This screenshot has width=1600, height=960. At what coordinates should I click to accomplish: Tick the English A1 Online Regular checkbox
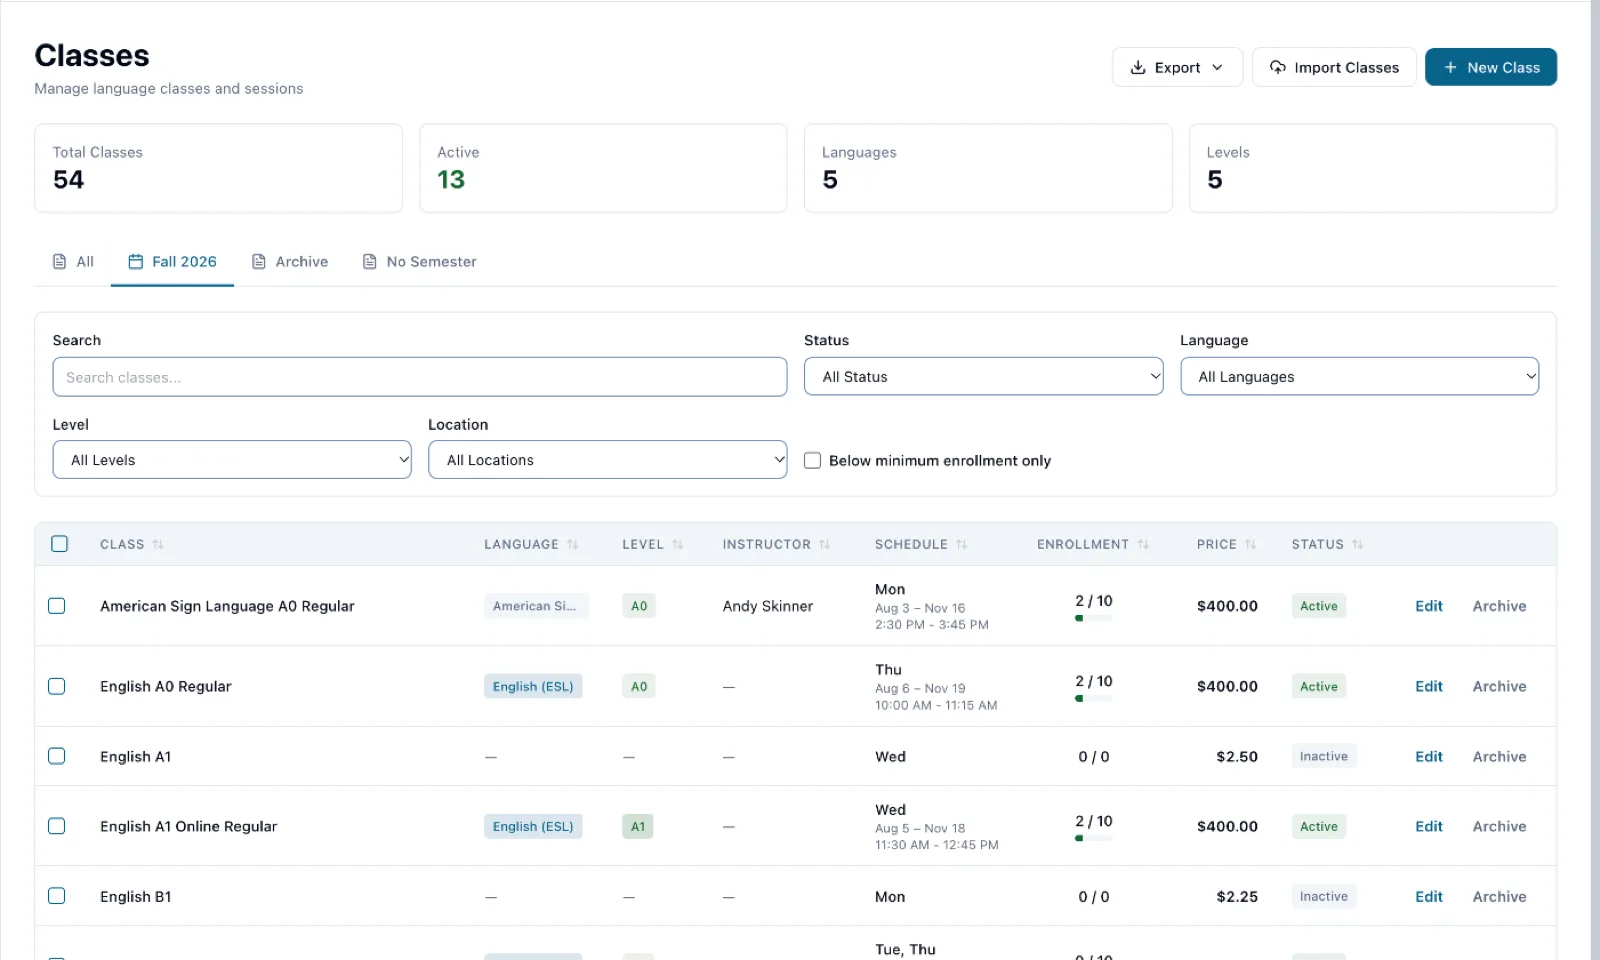pos(57,826)
